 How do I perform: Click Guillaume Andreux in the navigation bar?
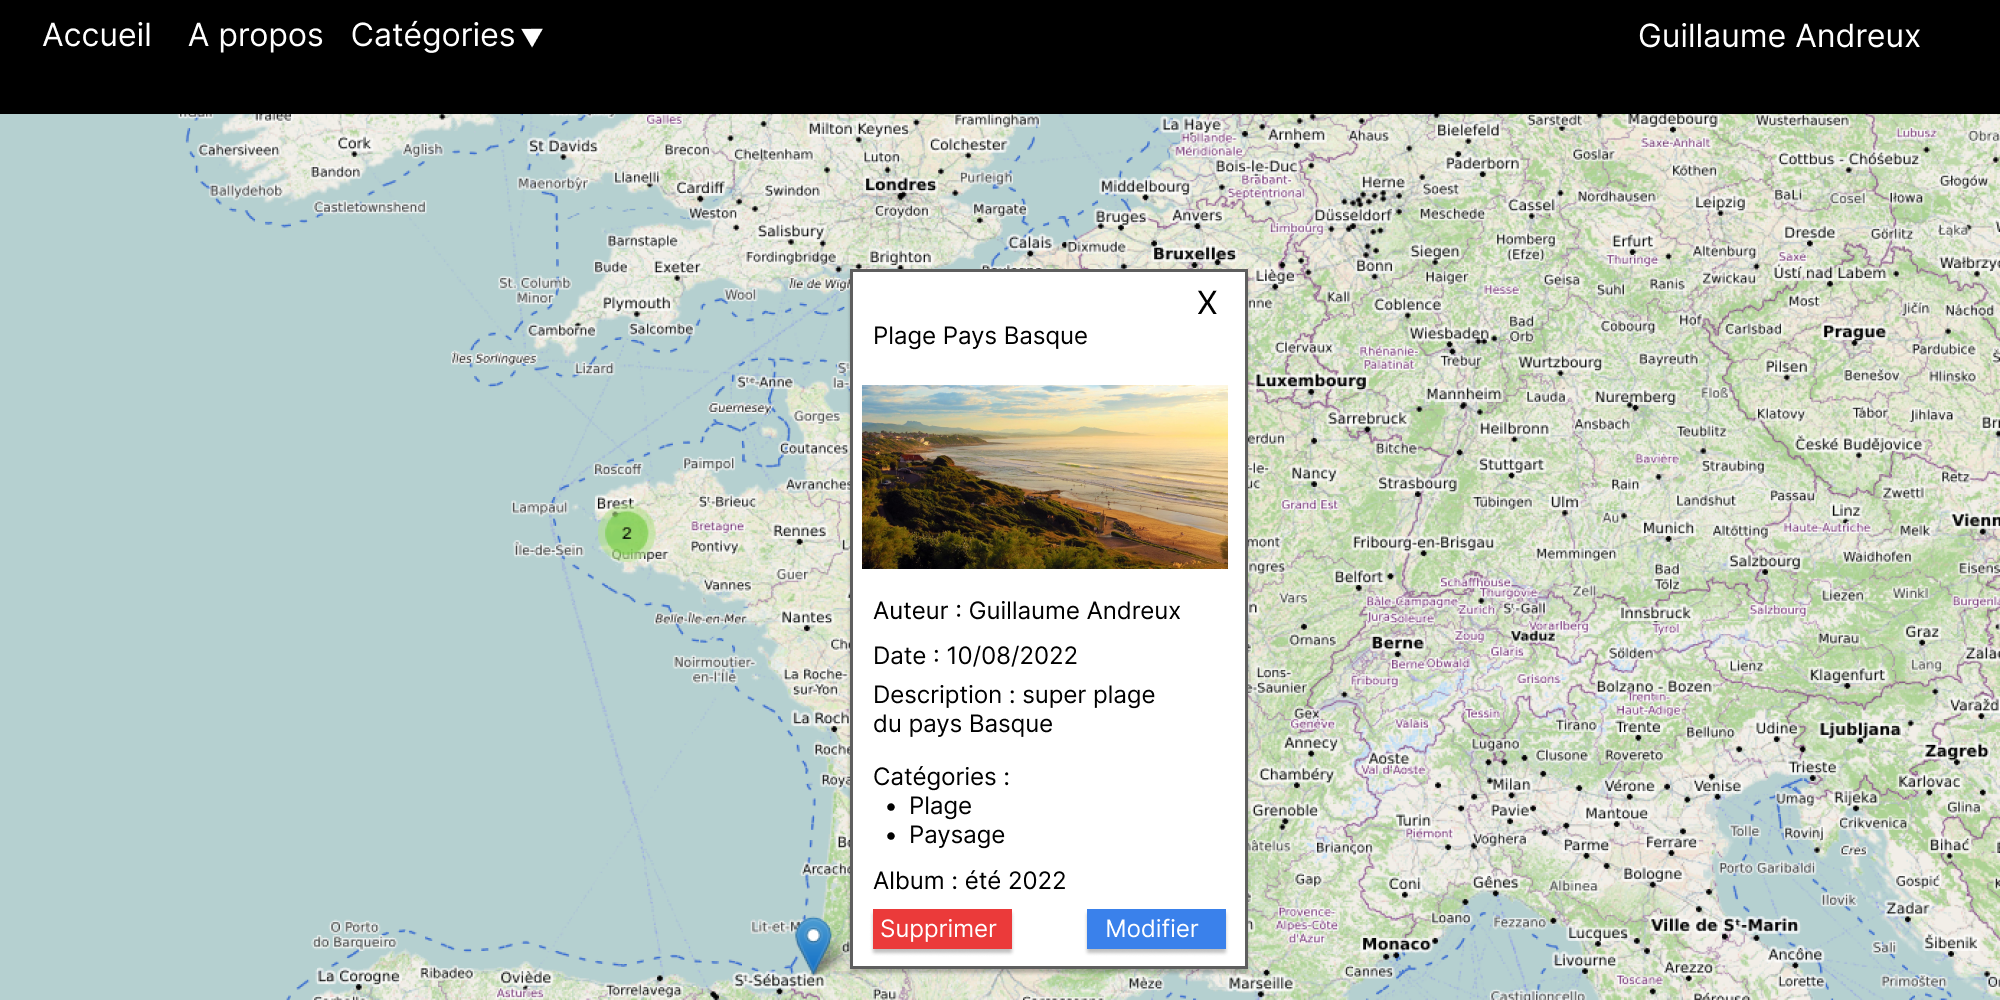(1778, 36)
